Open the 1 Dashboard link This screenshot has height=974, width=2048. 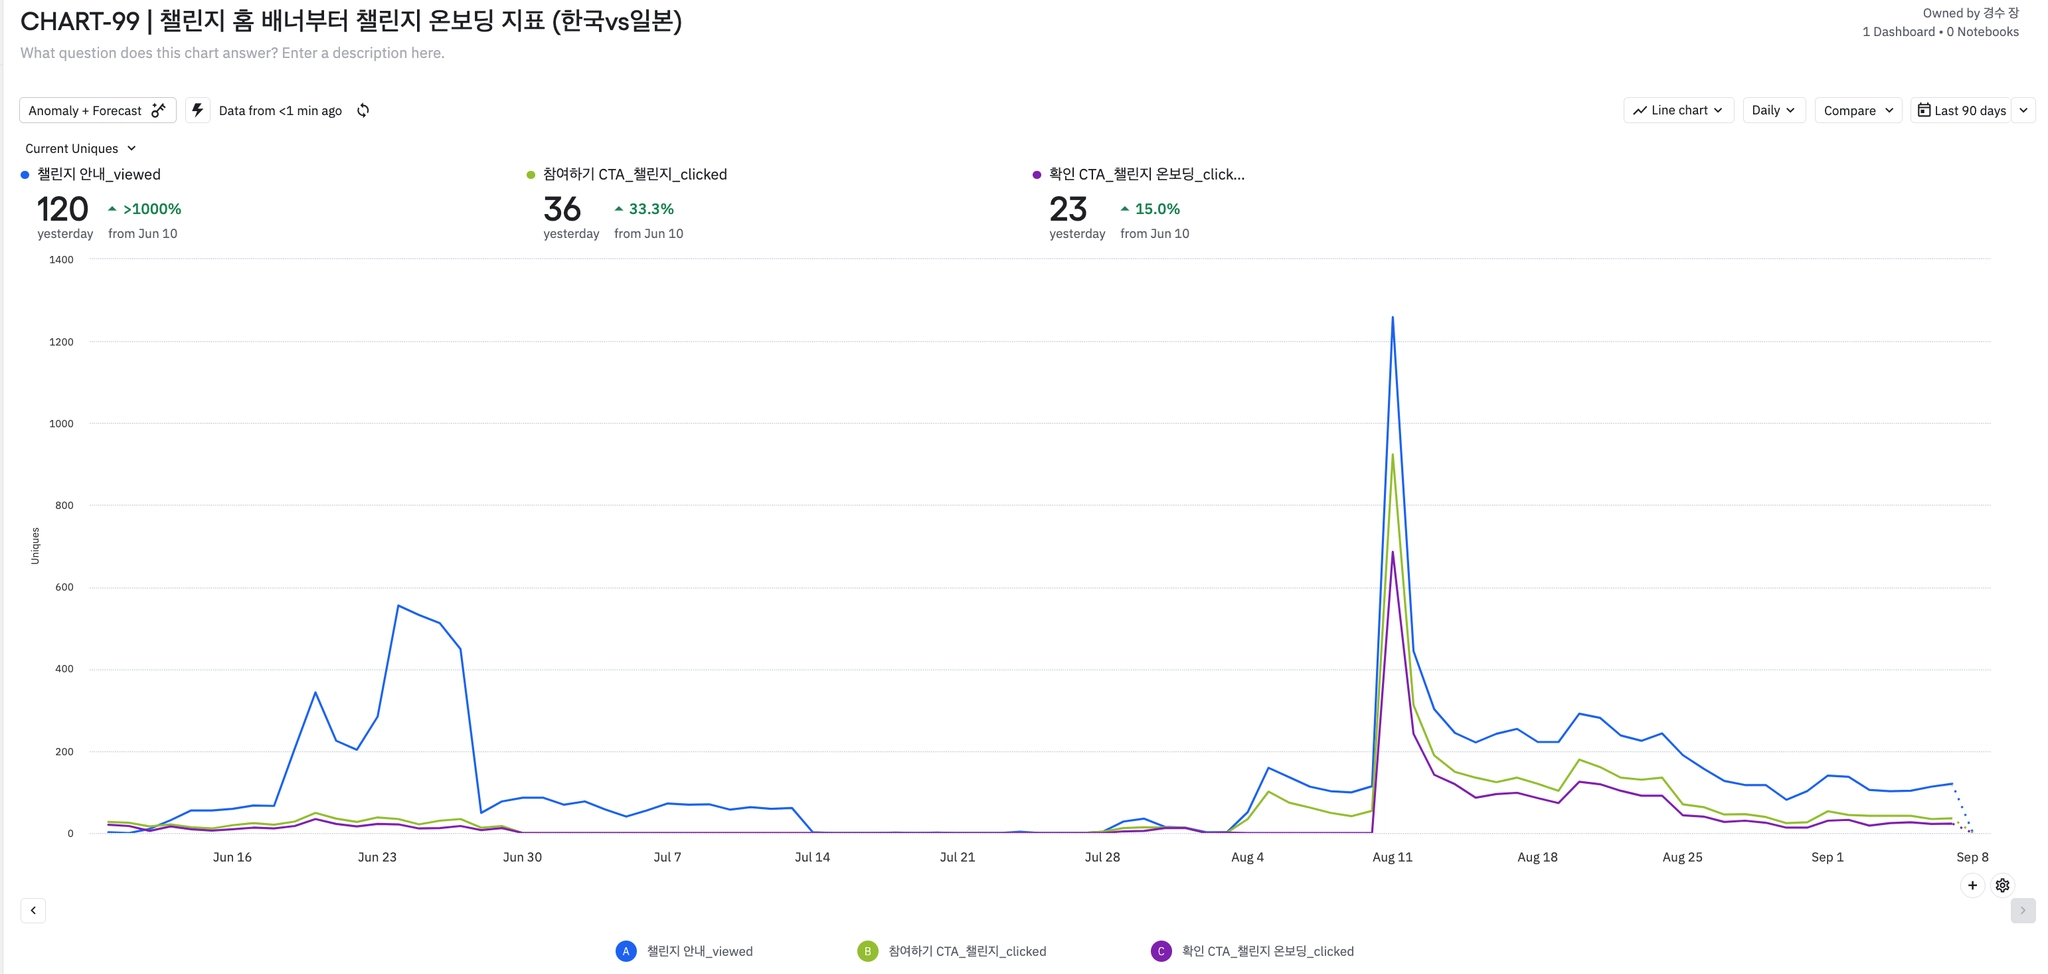click(x=1898, y=32)
